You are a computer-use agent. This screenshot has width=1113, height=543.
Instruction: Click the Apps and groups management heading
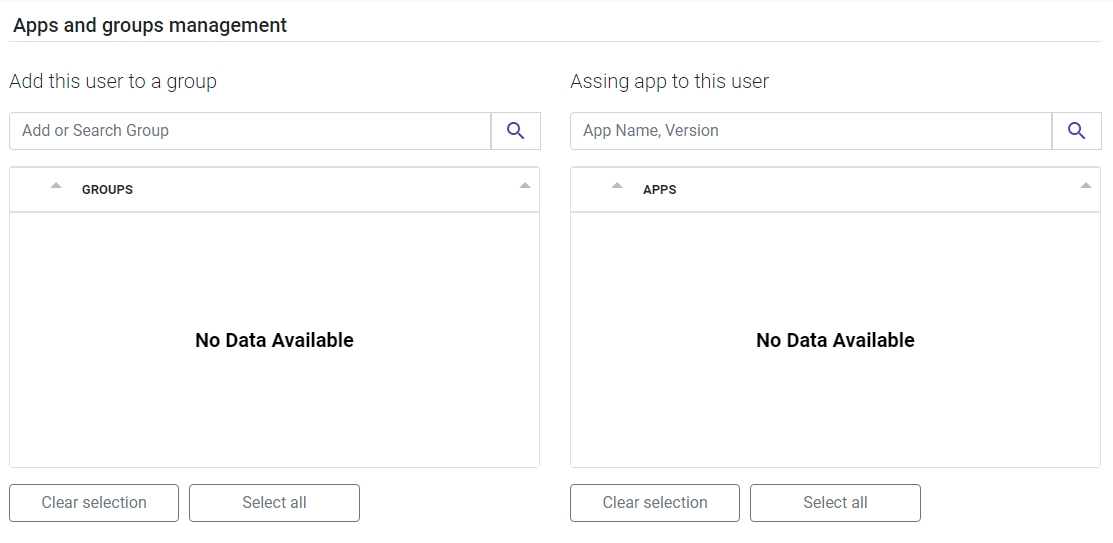point(150,26)
